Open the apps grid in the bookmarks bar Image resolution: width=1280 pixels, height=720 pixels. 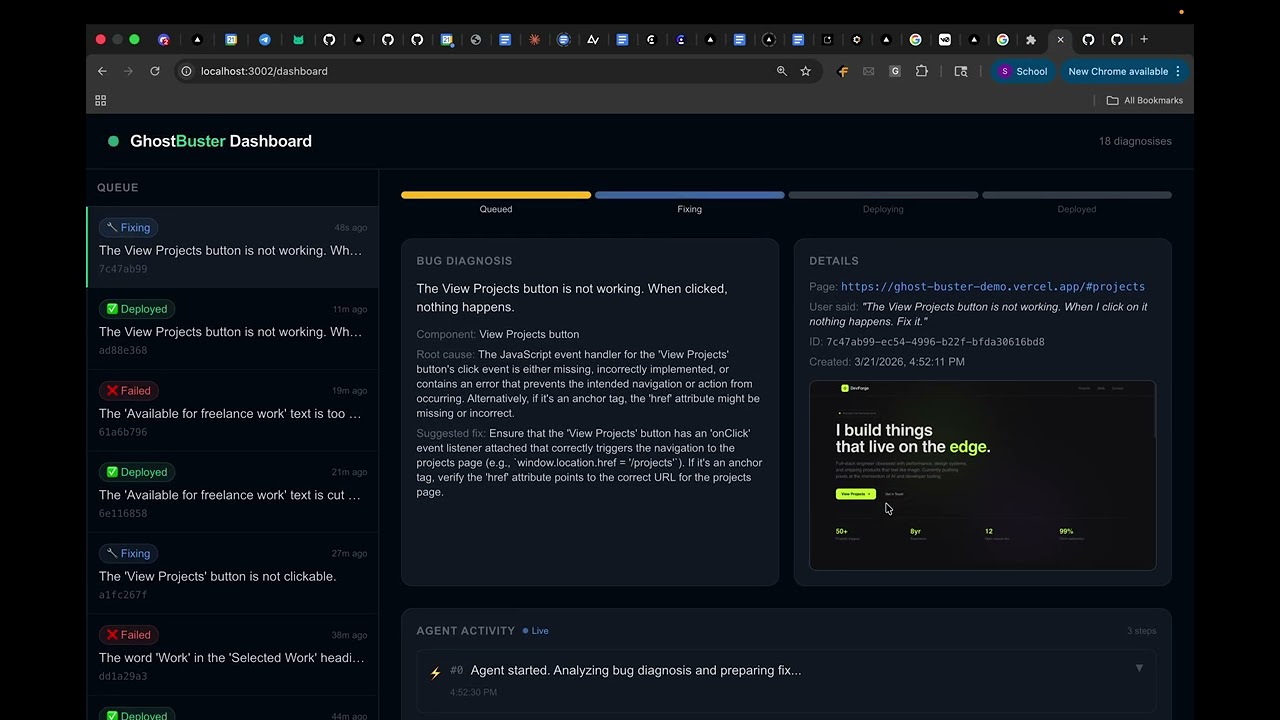pos(100,100)
